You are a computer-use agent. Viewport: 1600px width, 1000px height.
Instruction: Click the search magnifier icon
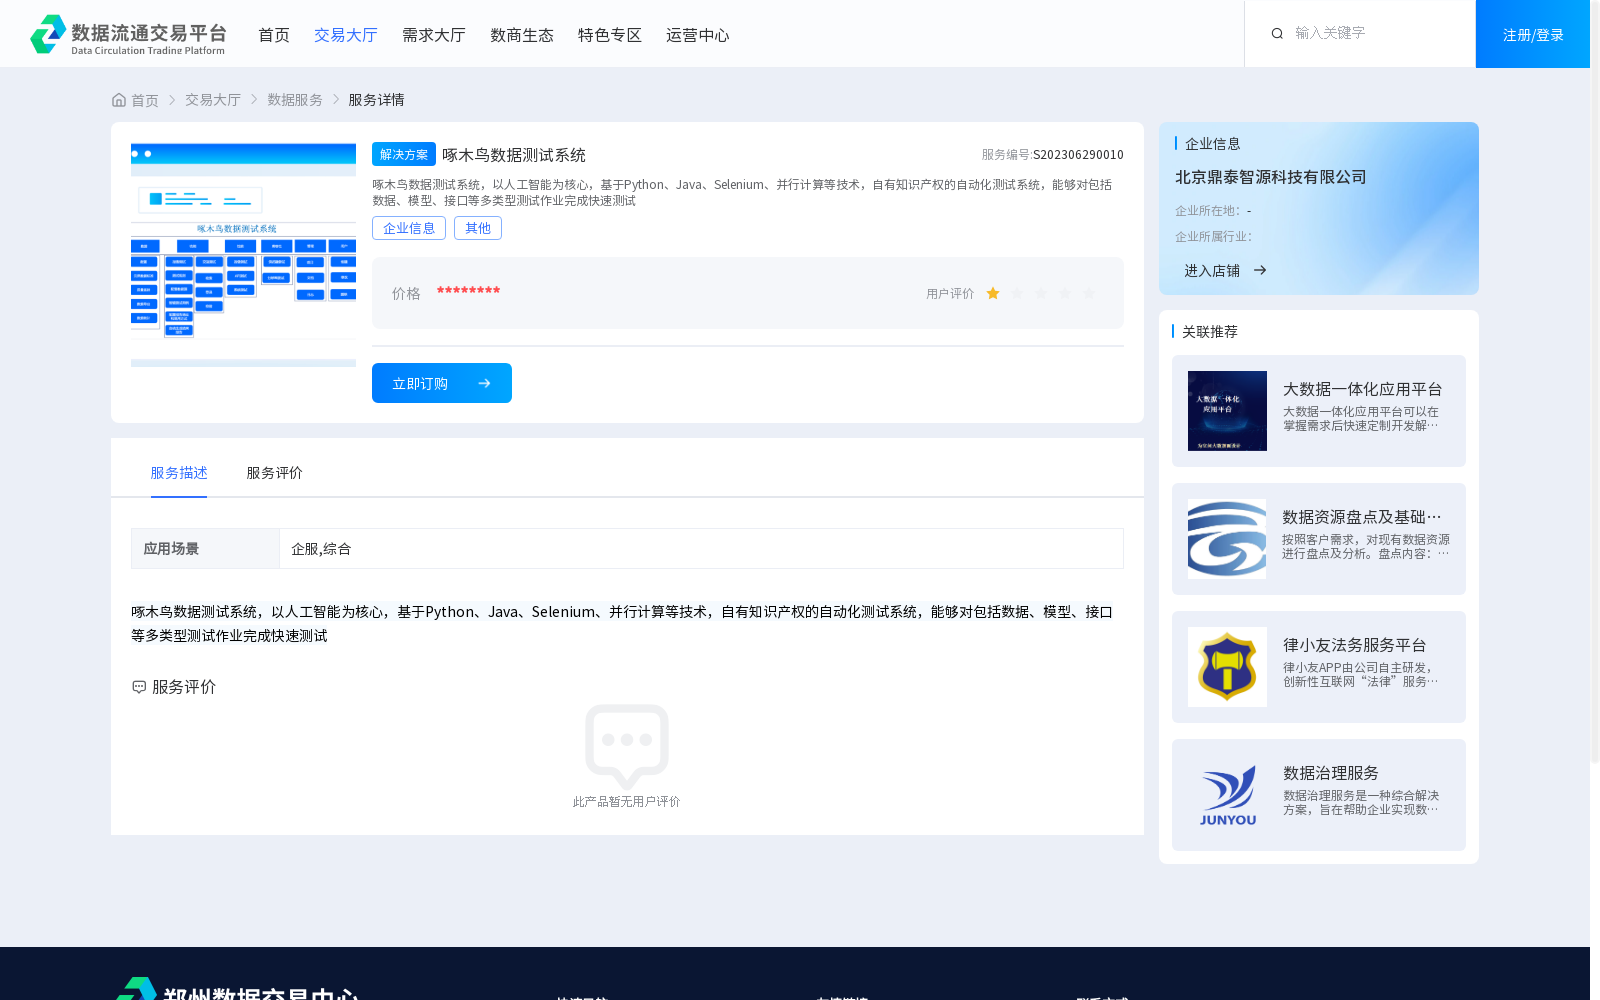point(1277,34)
